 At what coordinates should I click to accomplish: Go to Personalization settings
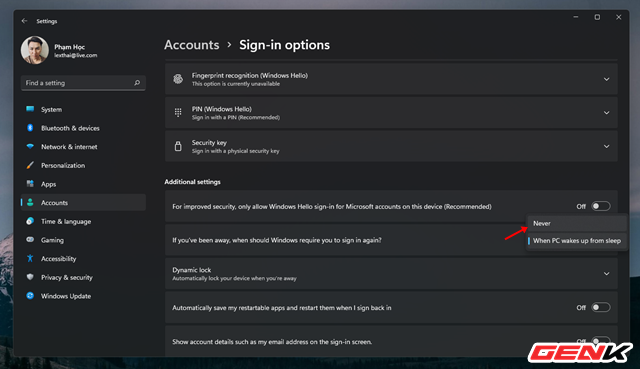point(83,165)
